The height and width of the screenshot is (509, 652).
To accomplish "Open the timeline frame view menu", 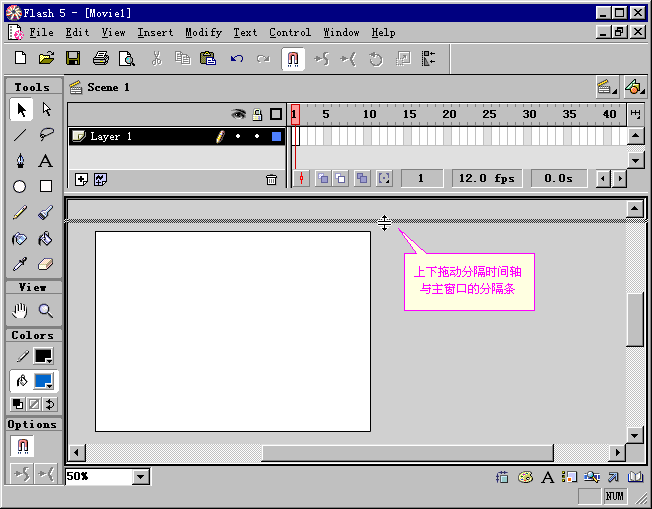I will [x=635, y=114].
